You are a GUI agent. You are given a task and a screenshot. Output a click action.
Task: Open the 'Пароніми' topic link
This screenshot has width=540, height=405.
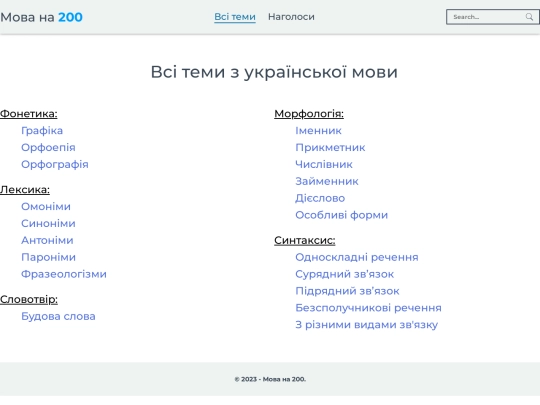coord(48,257)
